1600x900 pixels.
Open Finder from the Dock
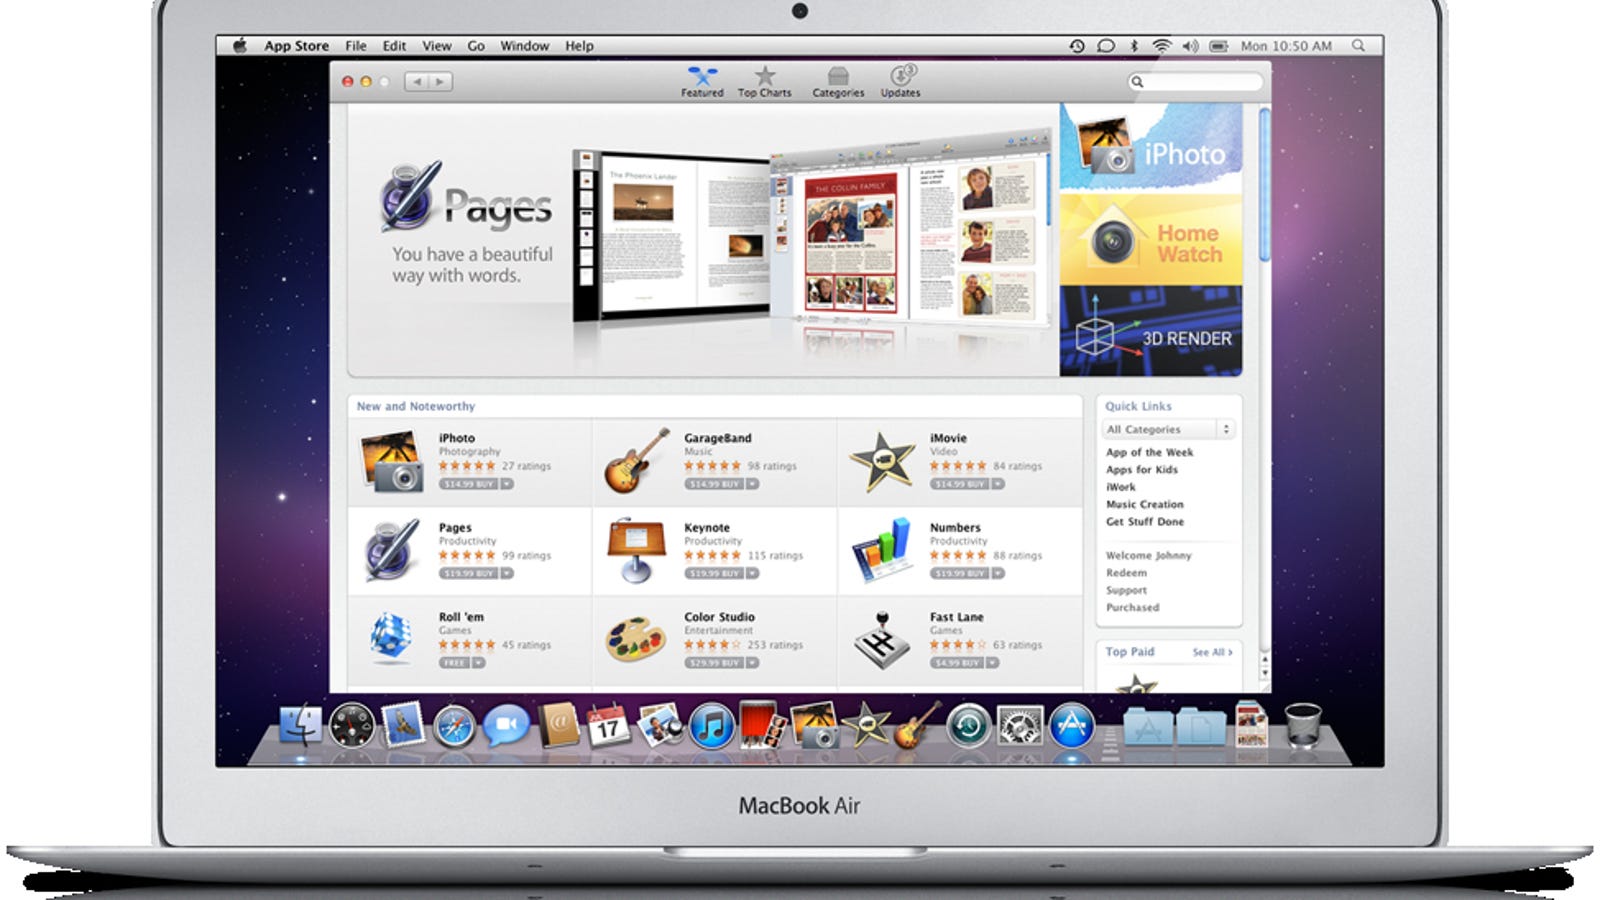(300, 726)
